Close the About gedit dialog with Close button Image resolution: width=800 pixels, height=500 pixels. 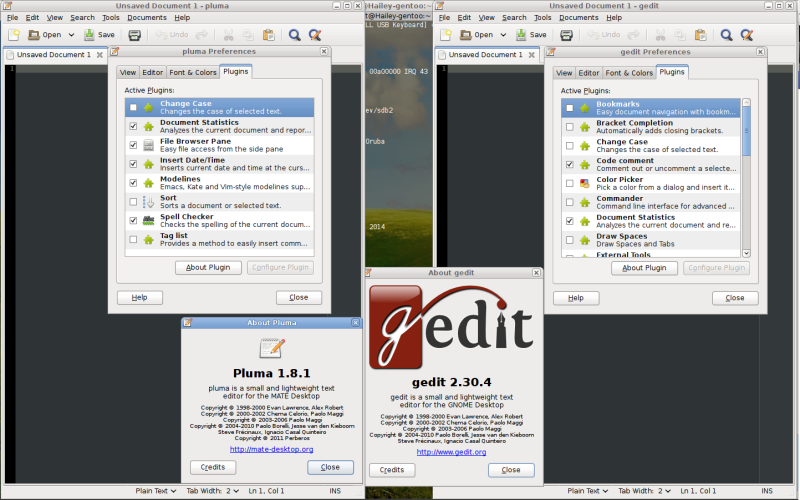pos(511,470)
